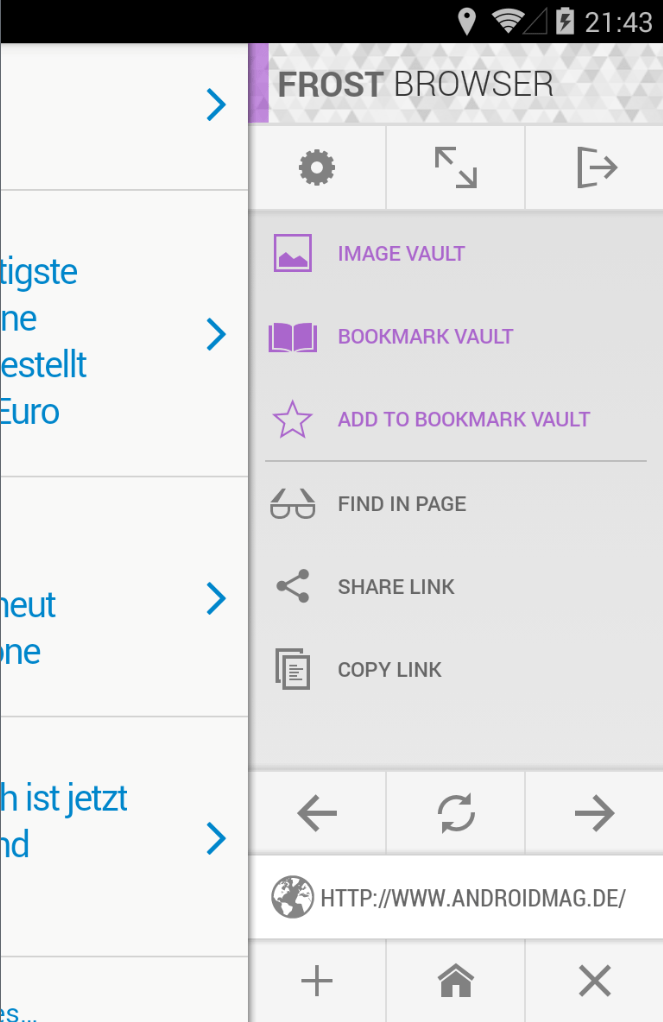Open the article ending in 'Euro' chevron

click(216, 335)
